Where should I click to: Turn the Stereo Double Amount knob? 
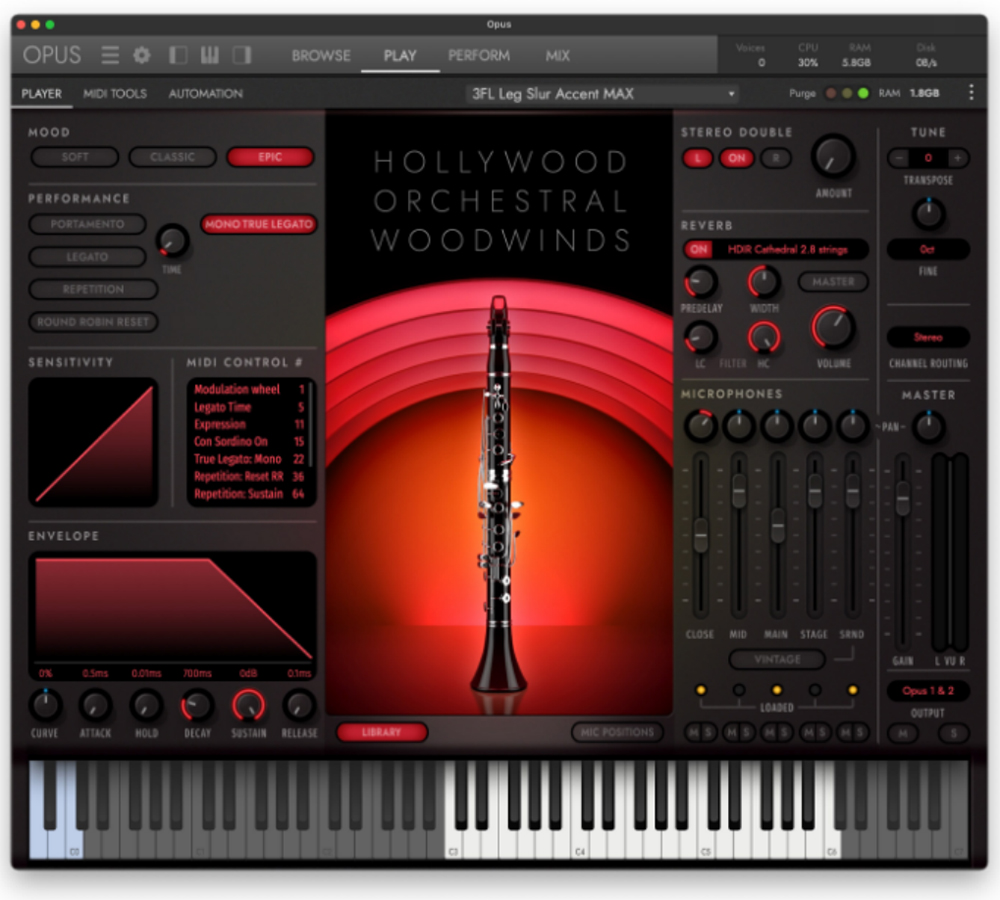click(x=833, y=156)
